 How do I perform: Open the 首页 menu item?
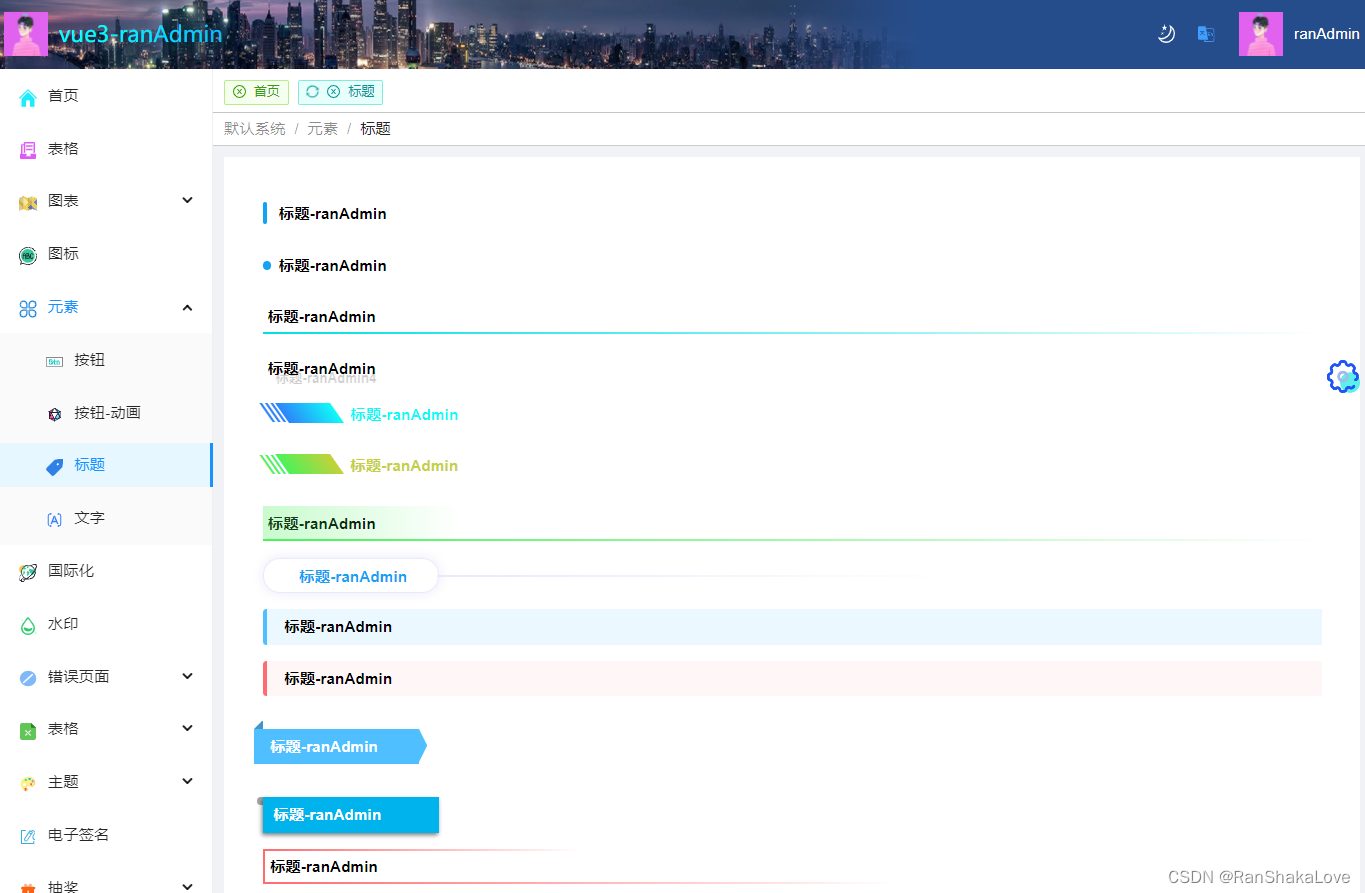[106, 96]
